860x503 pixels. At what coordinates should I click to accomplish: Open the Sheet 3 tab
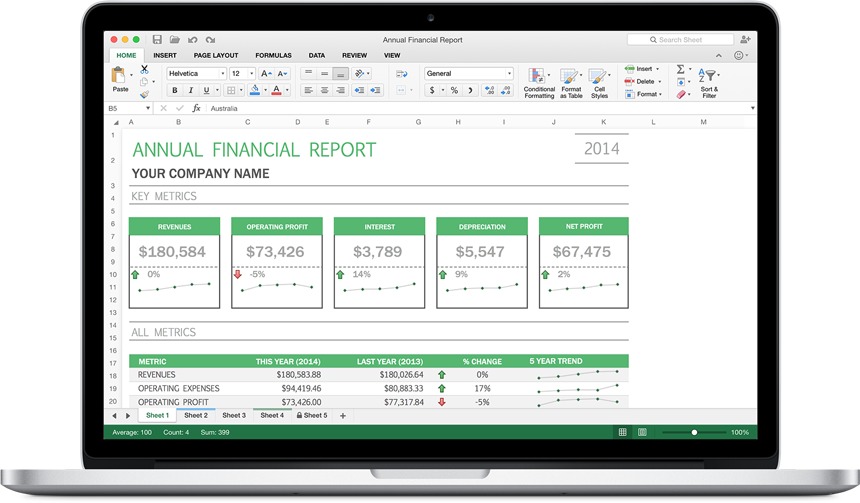[x=234, y=415]
